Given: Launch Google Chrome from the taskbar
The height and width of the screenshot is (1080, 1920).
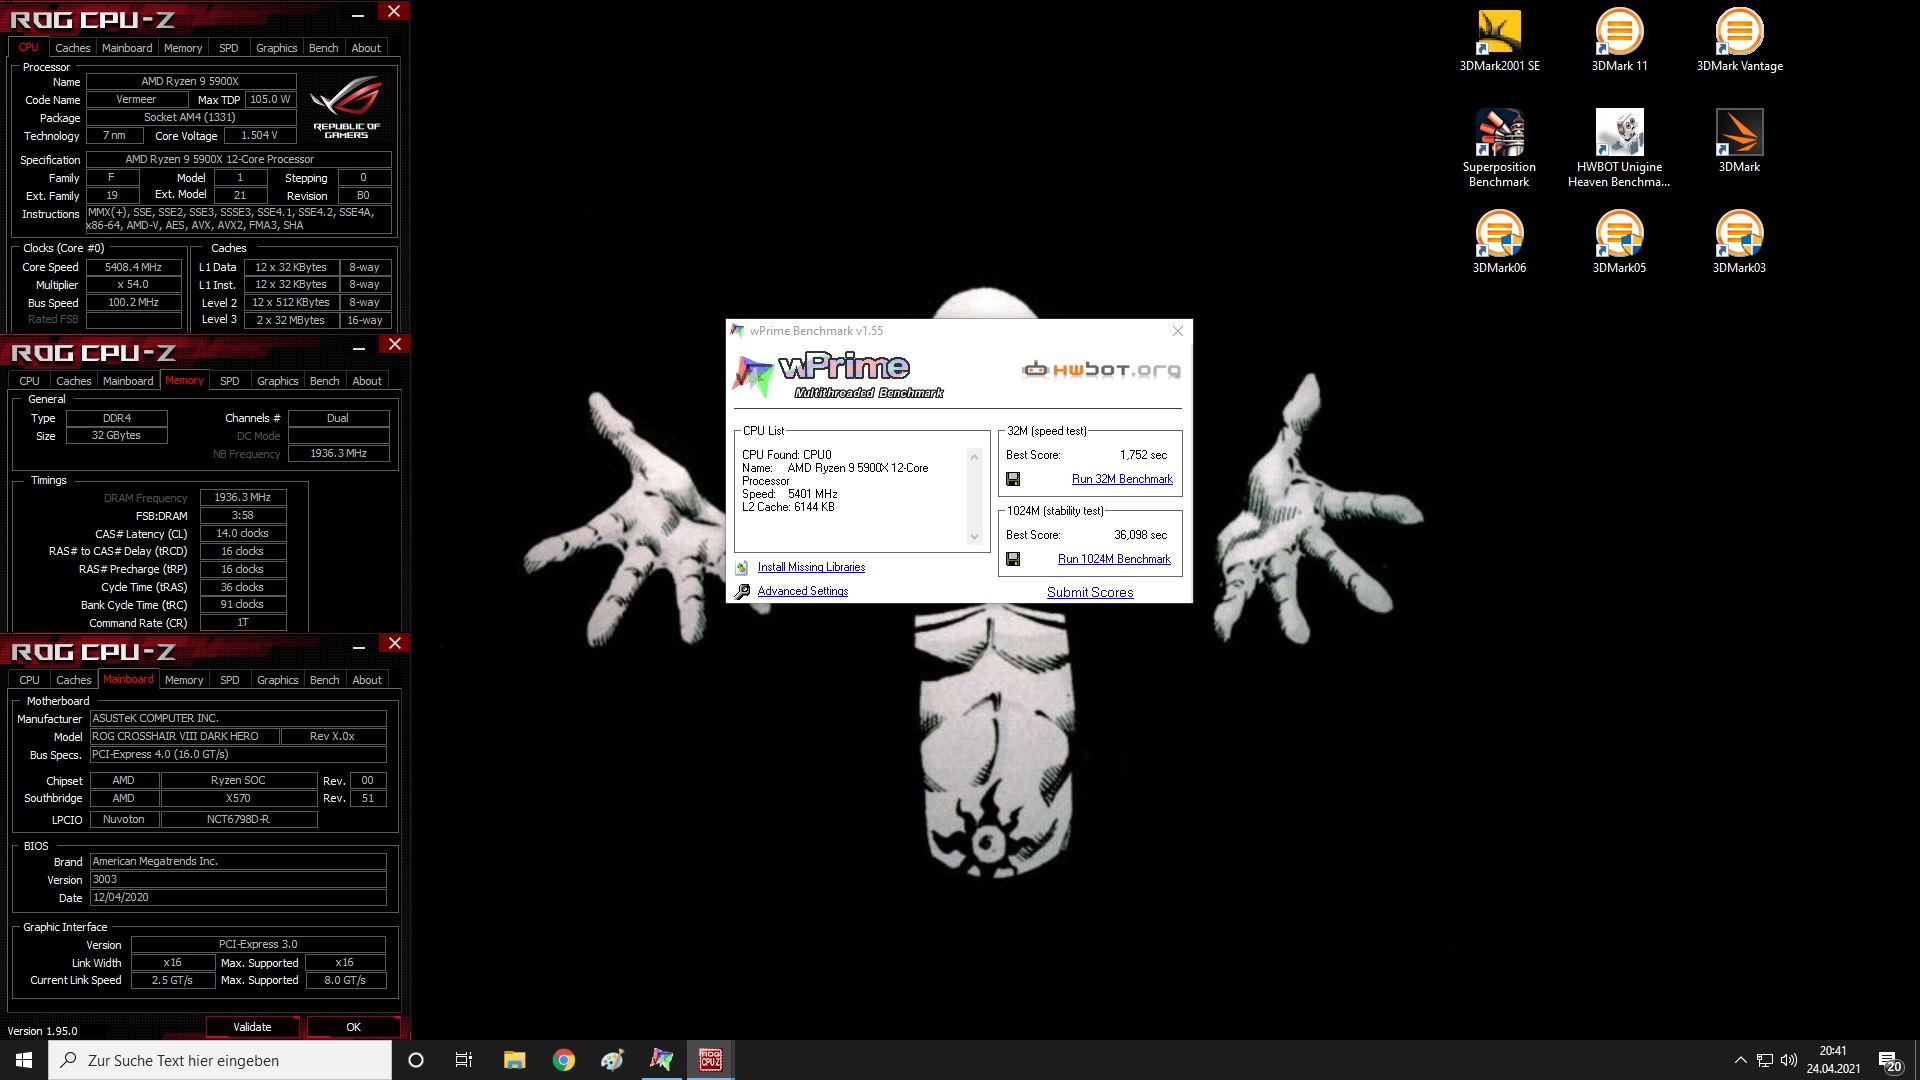Looking at the screenshot, I should pos(564,1060).
